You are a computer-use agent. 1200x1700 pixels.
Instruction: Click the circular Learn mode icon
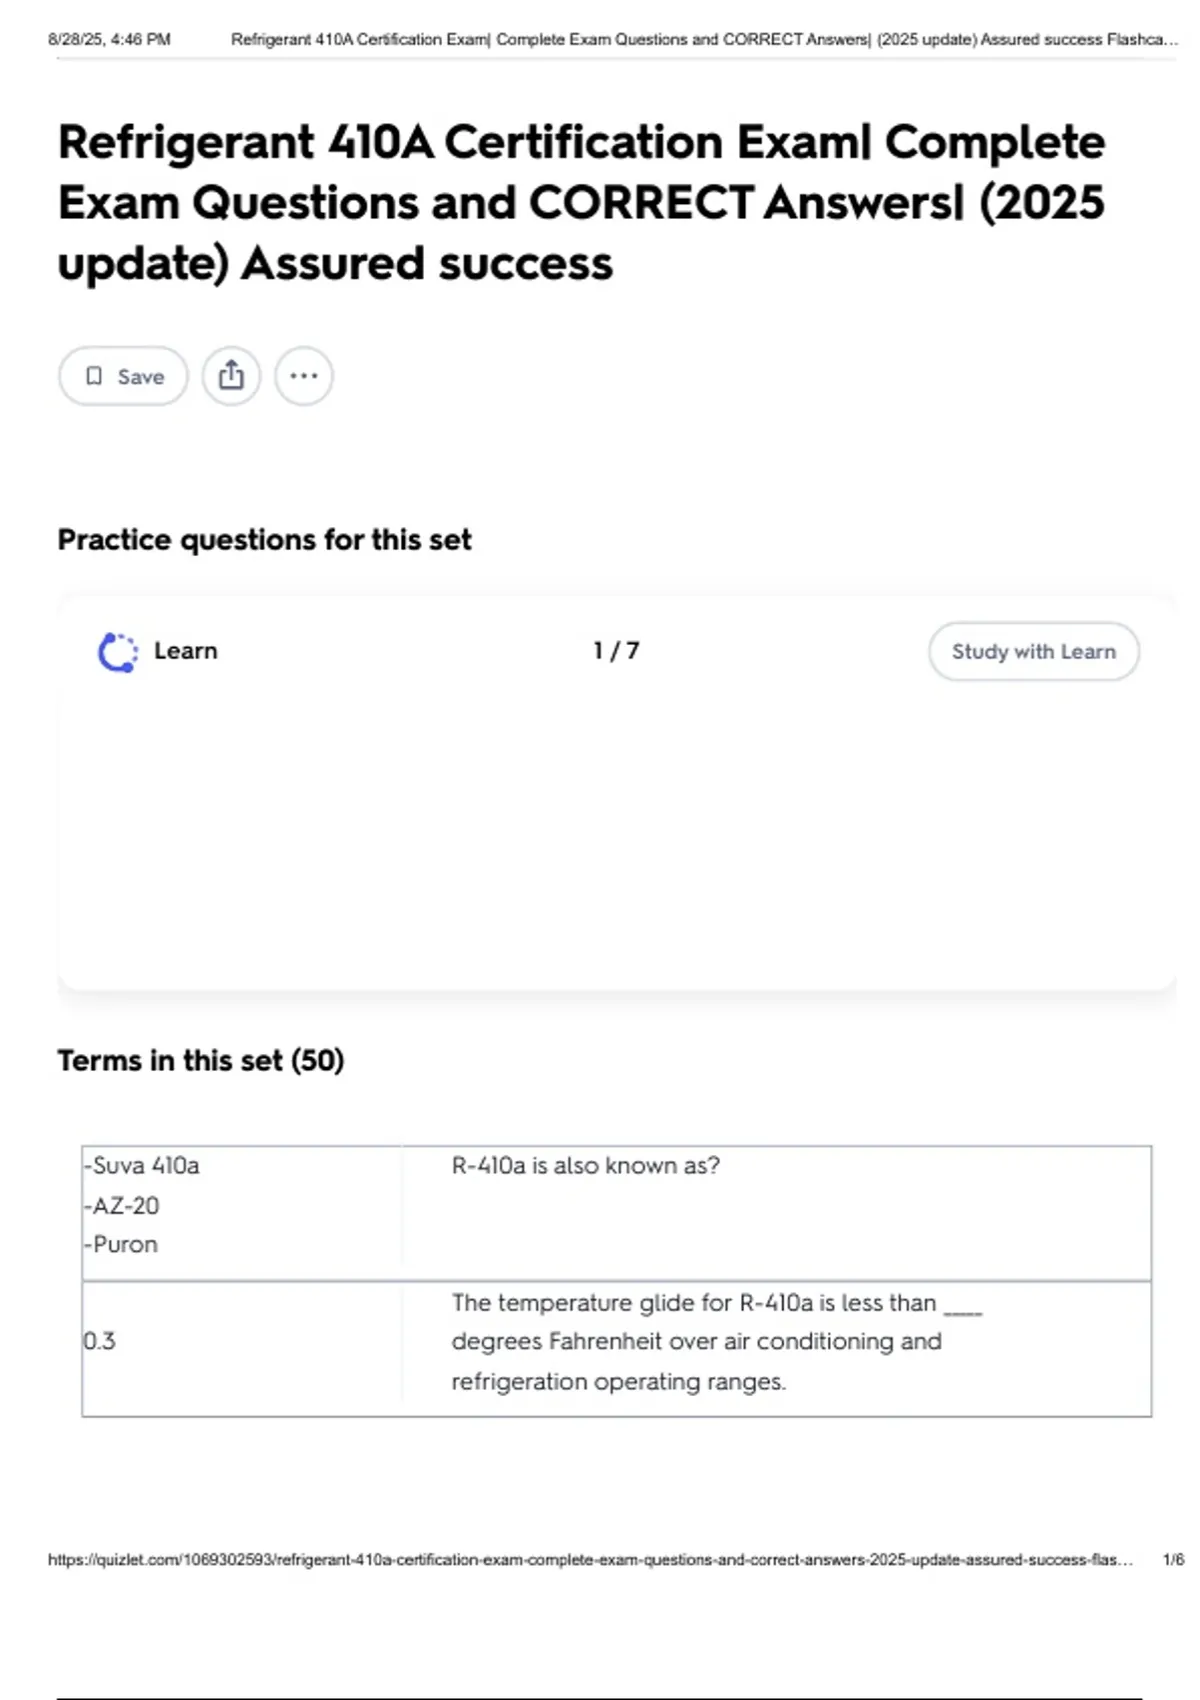(118, 652)
